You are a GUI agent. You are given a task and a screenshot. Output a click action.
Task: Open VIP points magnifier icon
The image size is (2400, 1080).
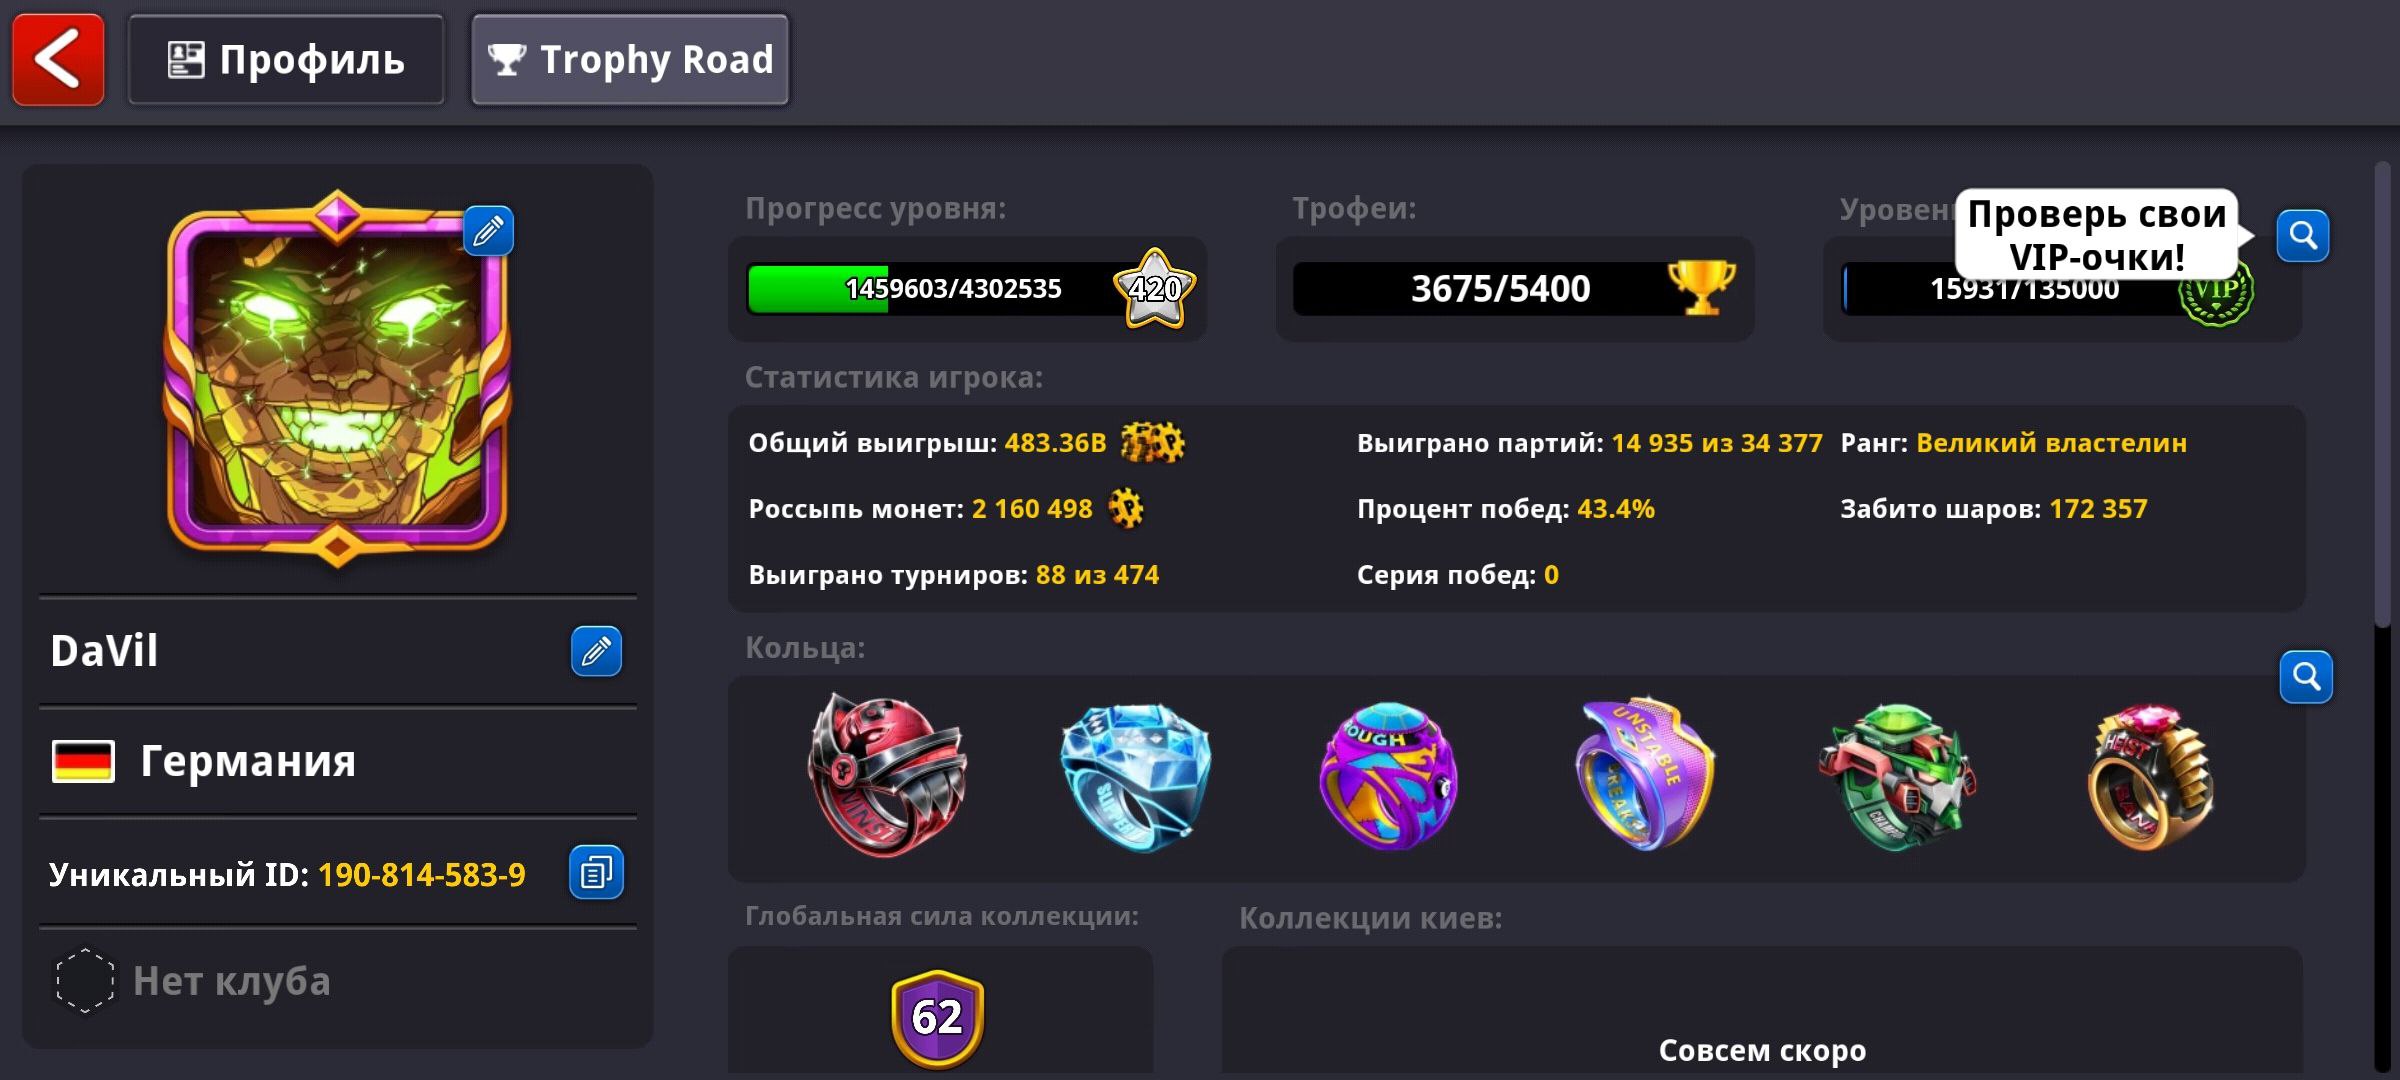2303,236
